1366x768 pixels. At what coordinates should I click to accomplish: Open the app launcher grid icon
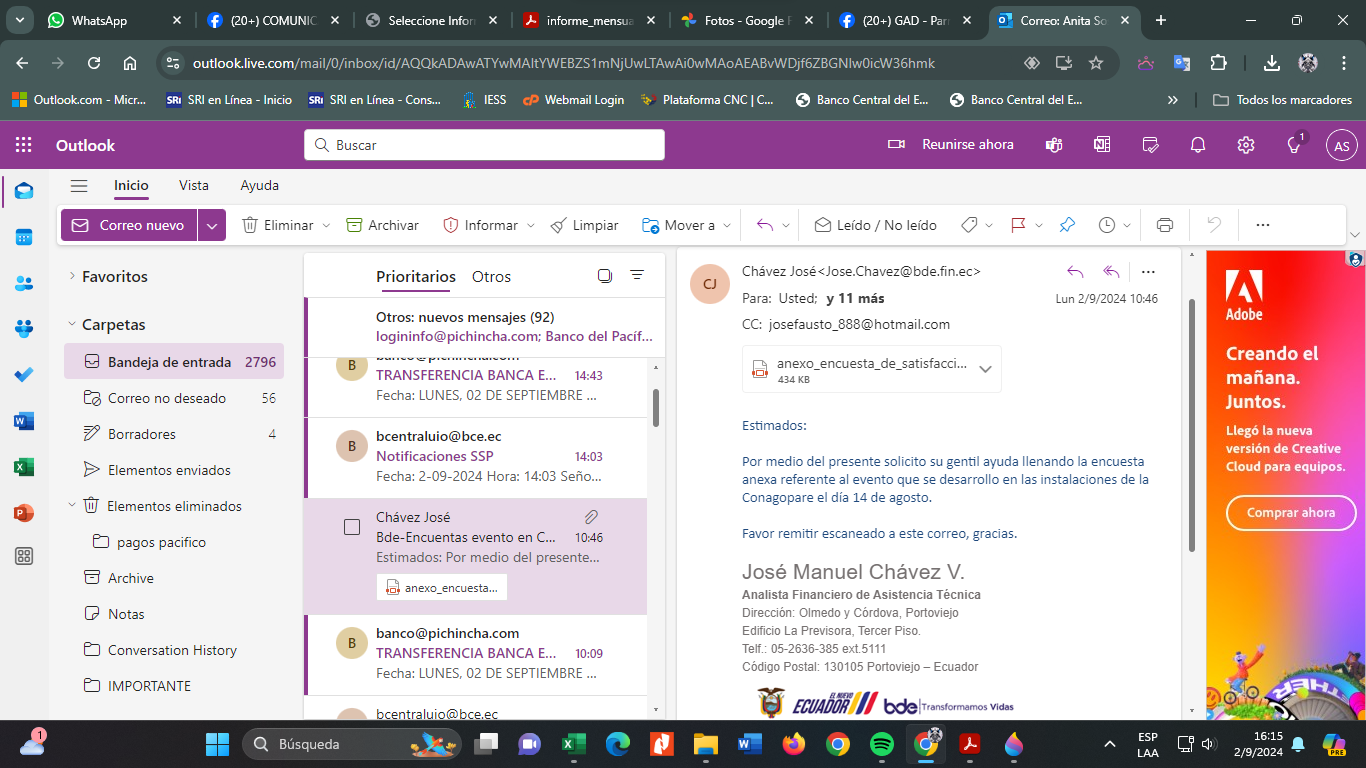pyautogui.click(x=24, y=145)
